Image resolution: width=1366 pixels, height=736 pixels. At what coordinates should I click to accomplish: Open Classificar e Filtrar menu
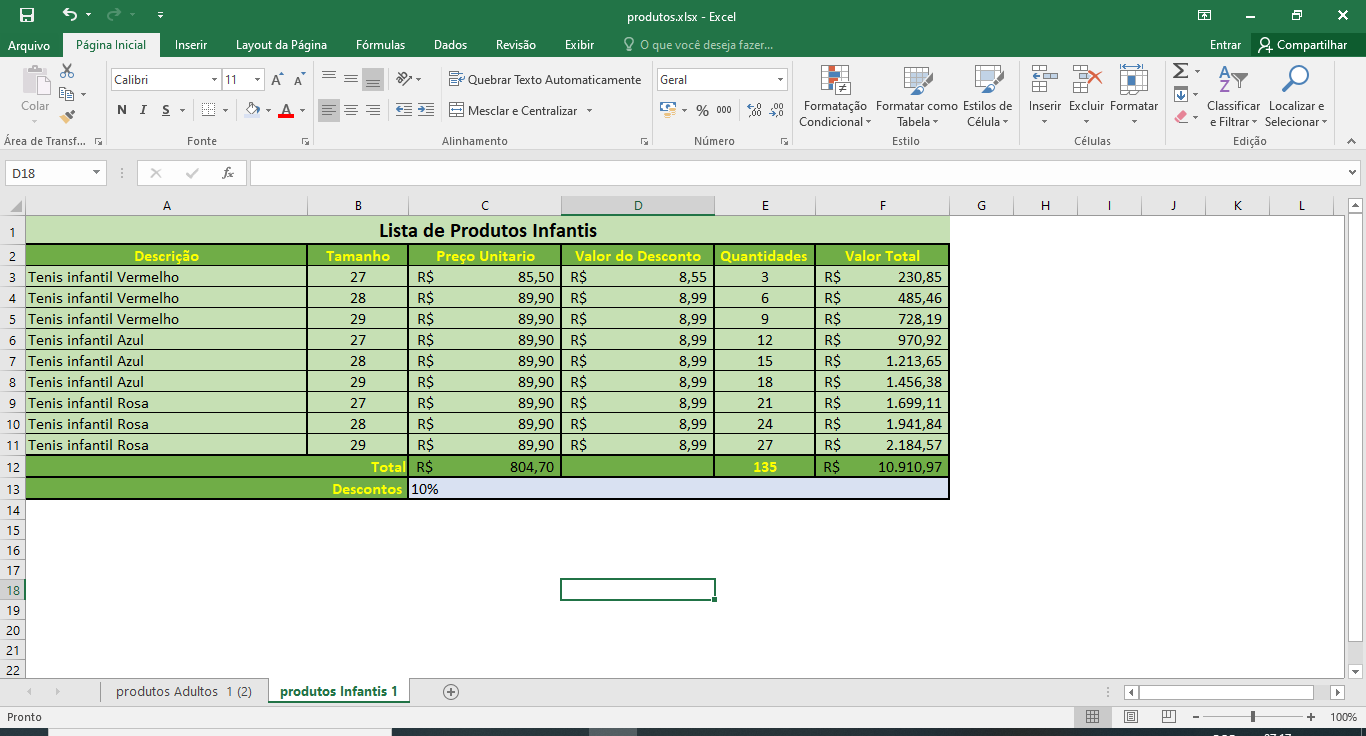pyautogui.click(x=1234, y=97)
